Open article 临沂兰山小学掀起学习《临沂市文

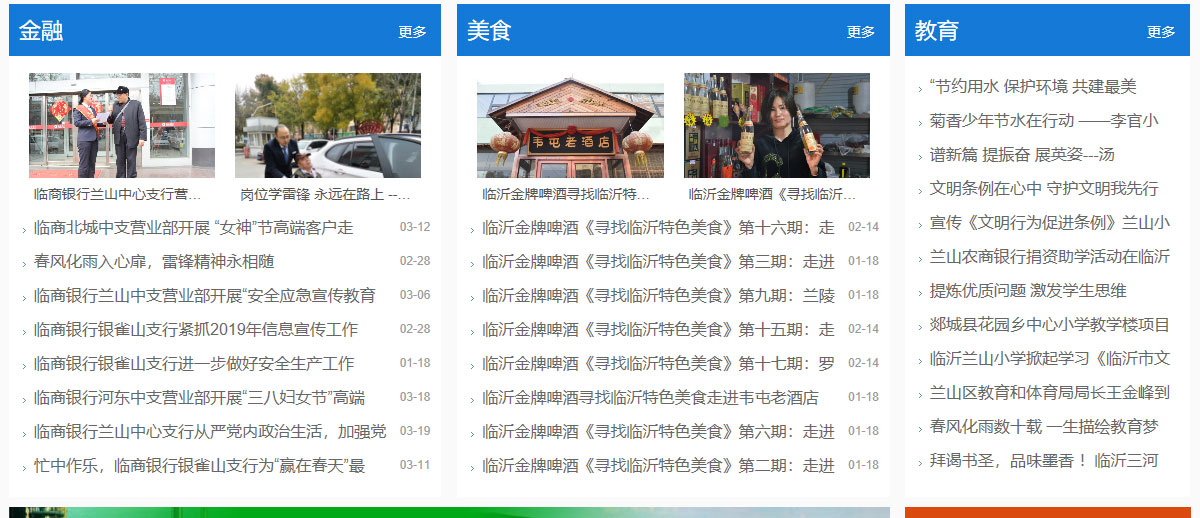[x=1050, y=359]
